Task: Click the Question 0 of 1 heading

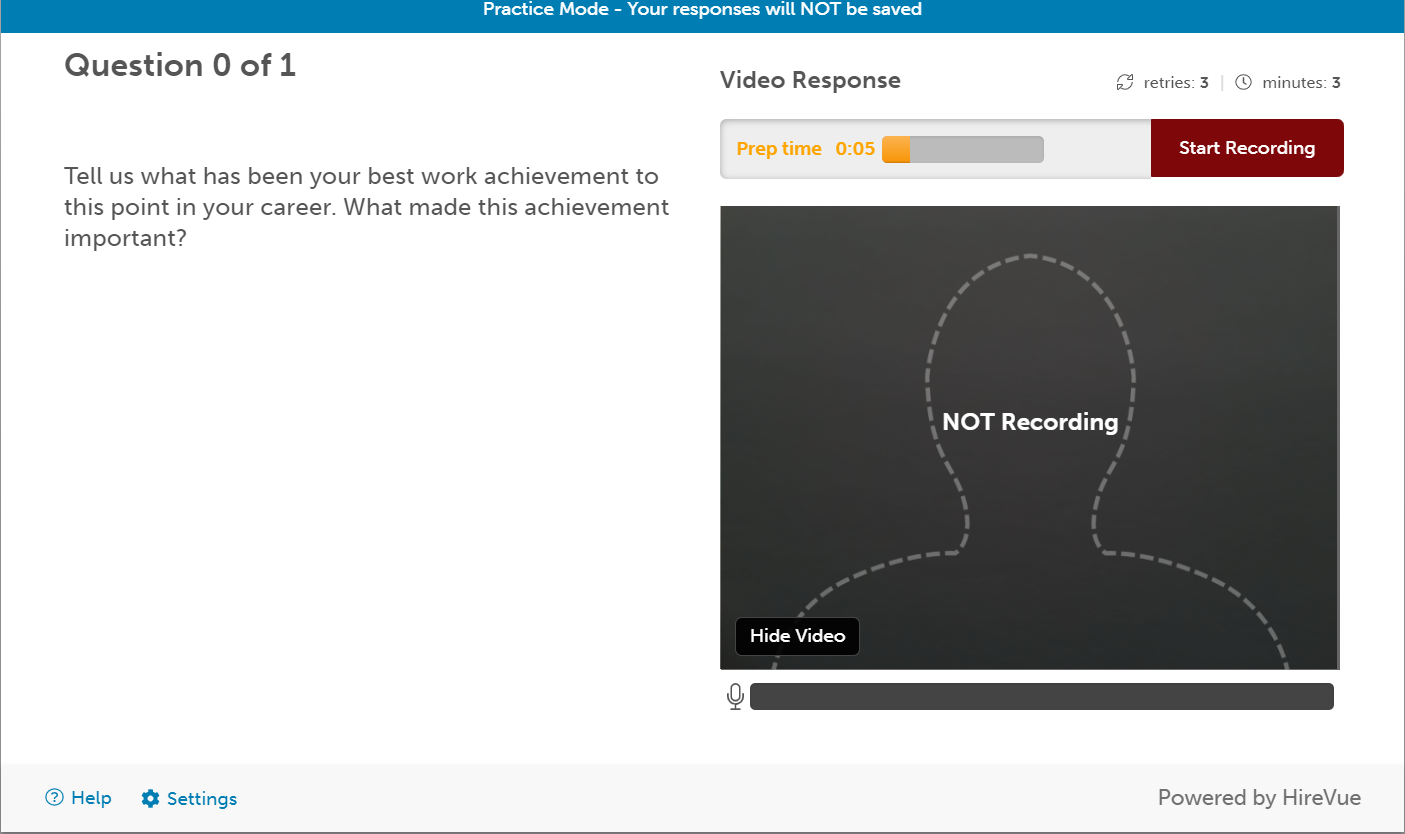Action: 180,66
